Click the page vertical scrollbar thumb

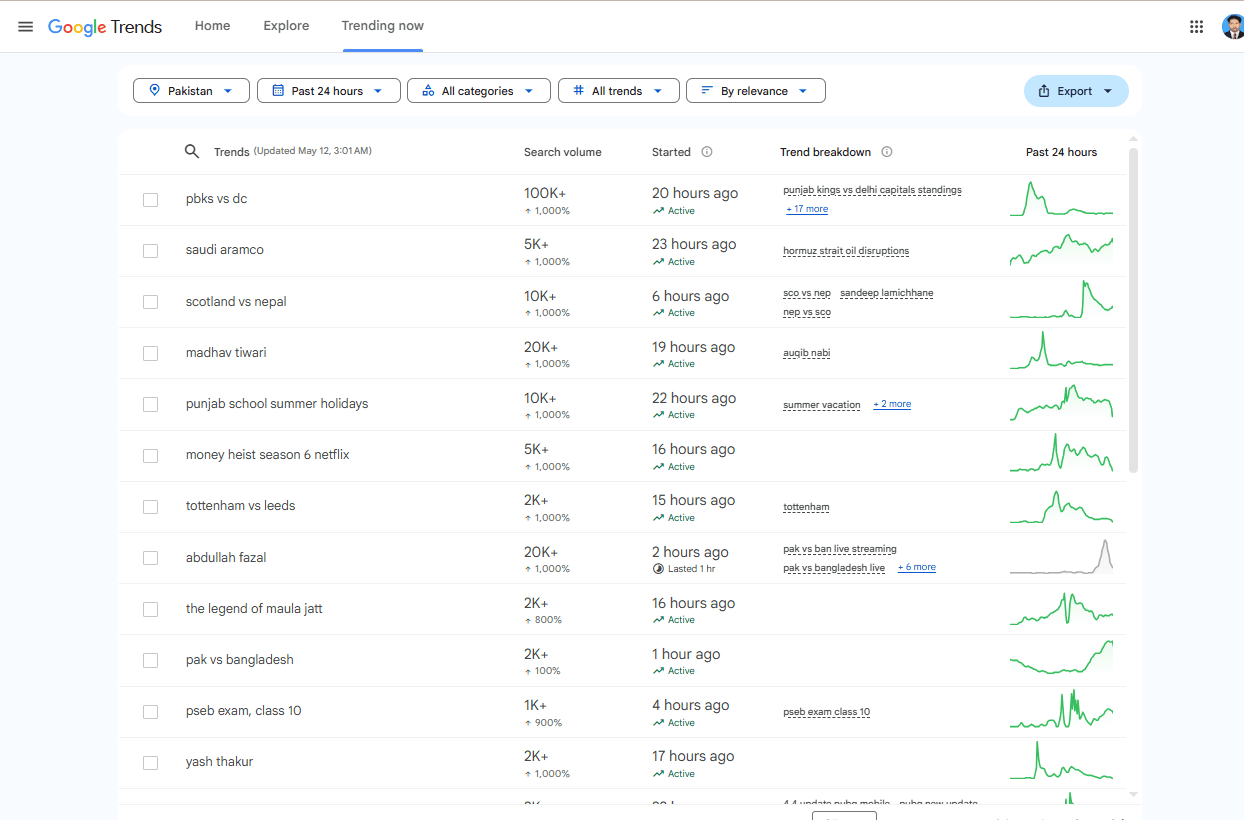pyautogui.click(x=1133, y=310)
